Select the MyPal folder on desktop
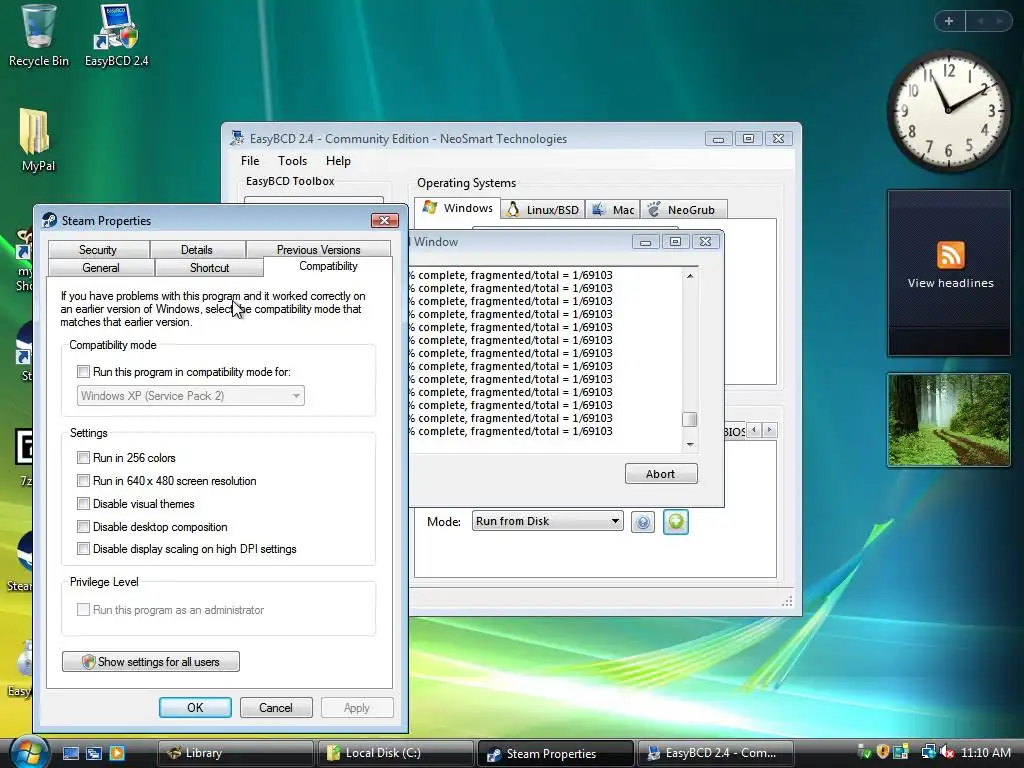 click(x=38, y=140)
